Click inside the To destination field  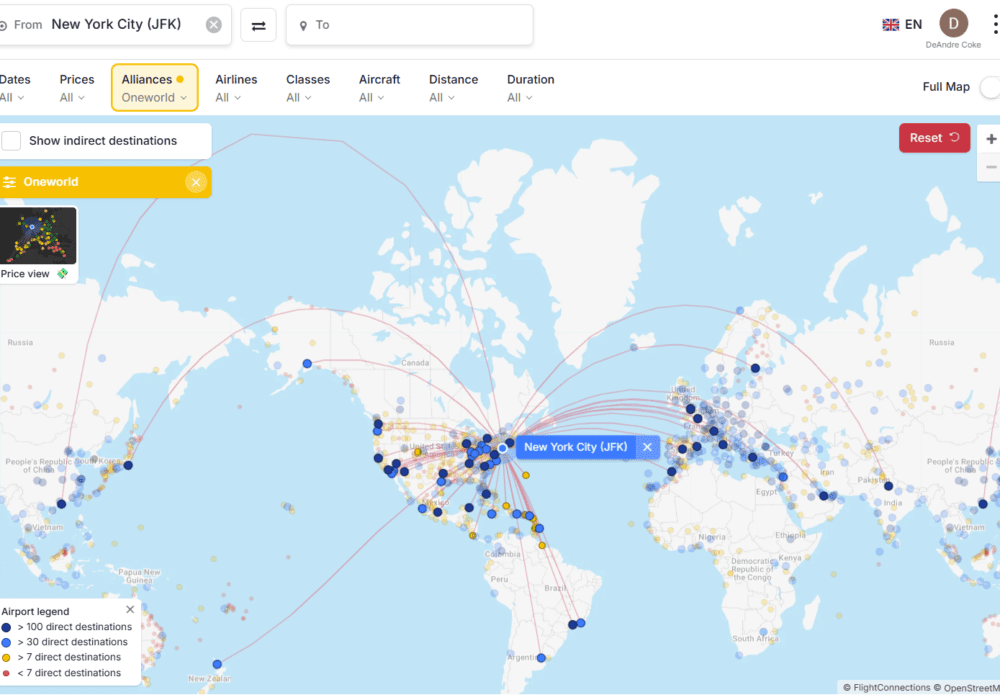pyautogui.click(x=410, y=24)
